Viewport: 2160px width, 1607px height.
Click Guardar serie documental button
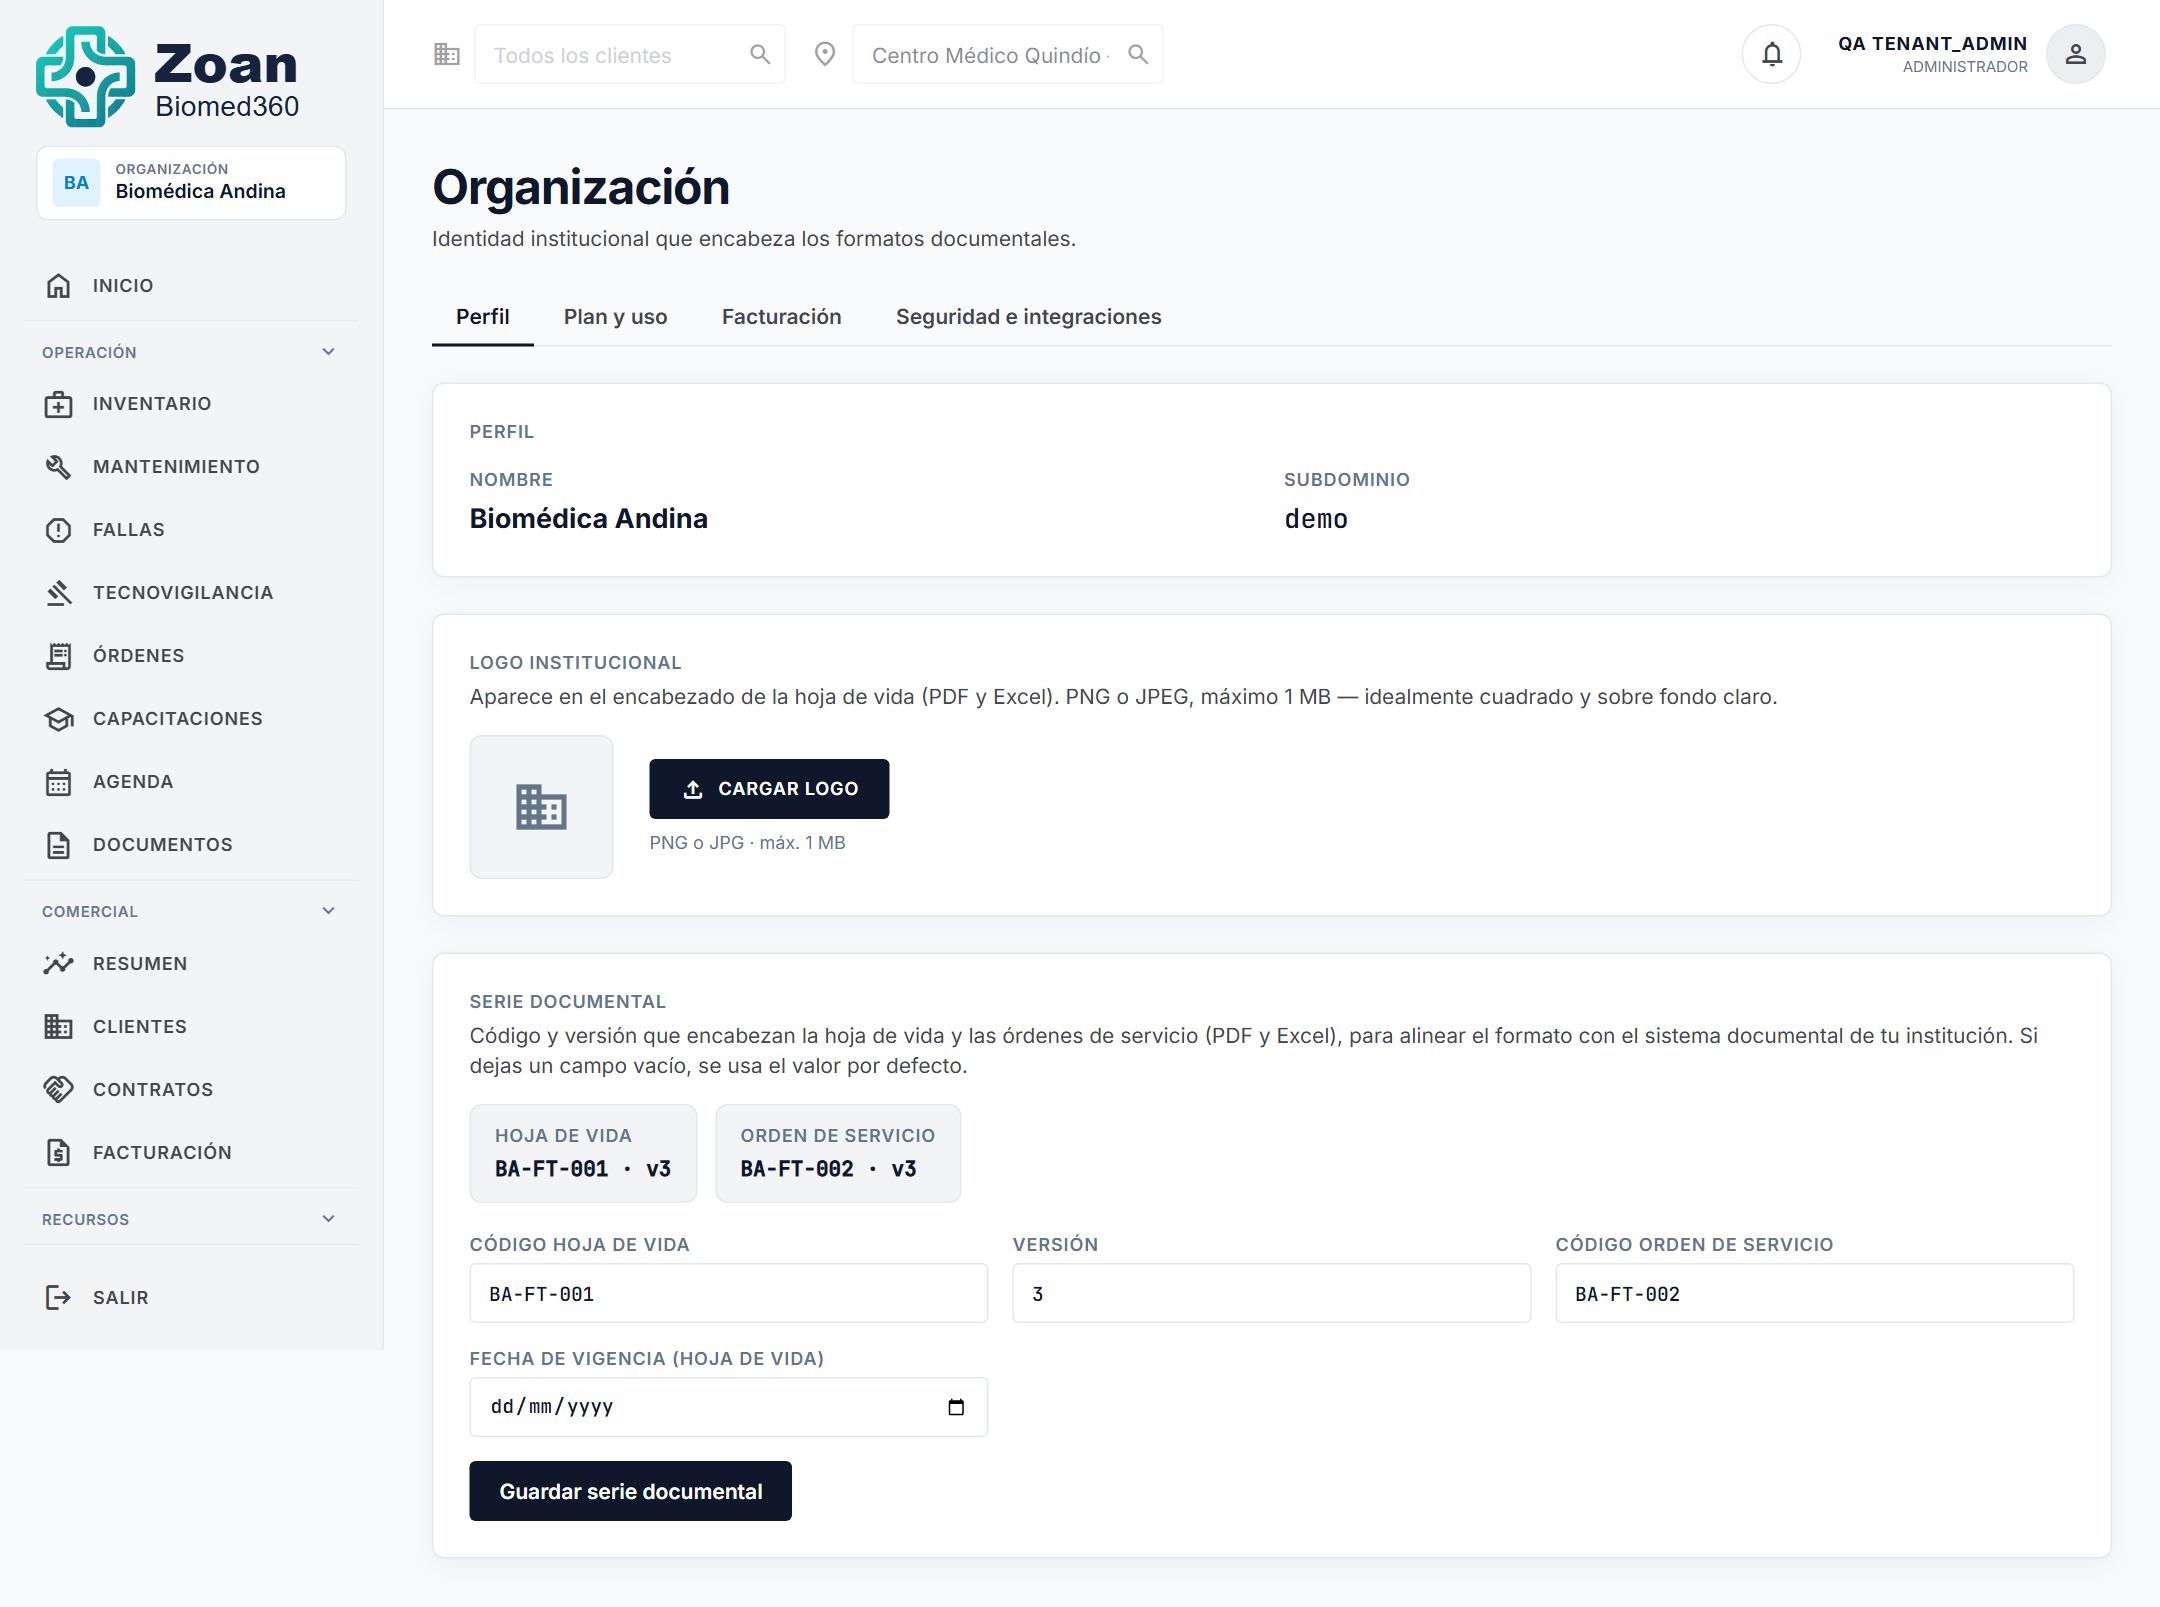(x=631, y=1491)
